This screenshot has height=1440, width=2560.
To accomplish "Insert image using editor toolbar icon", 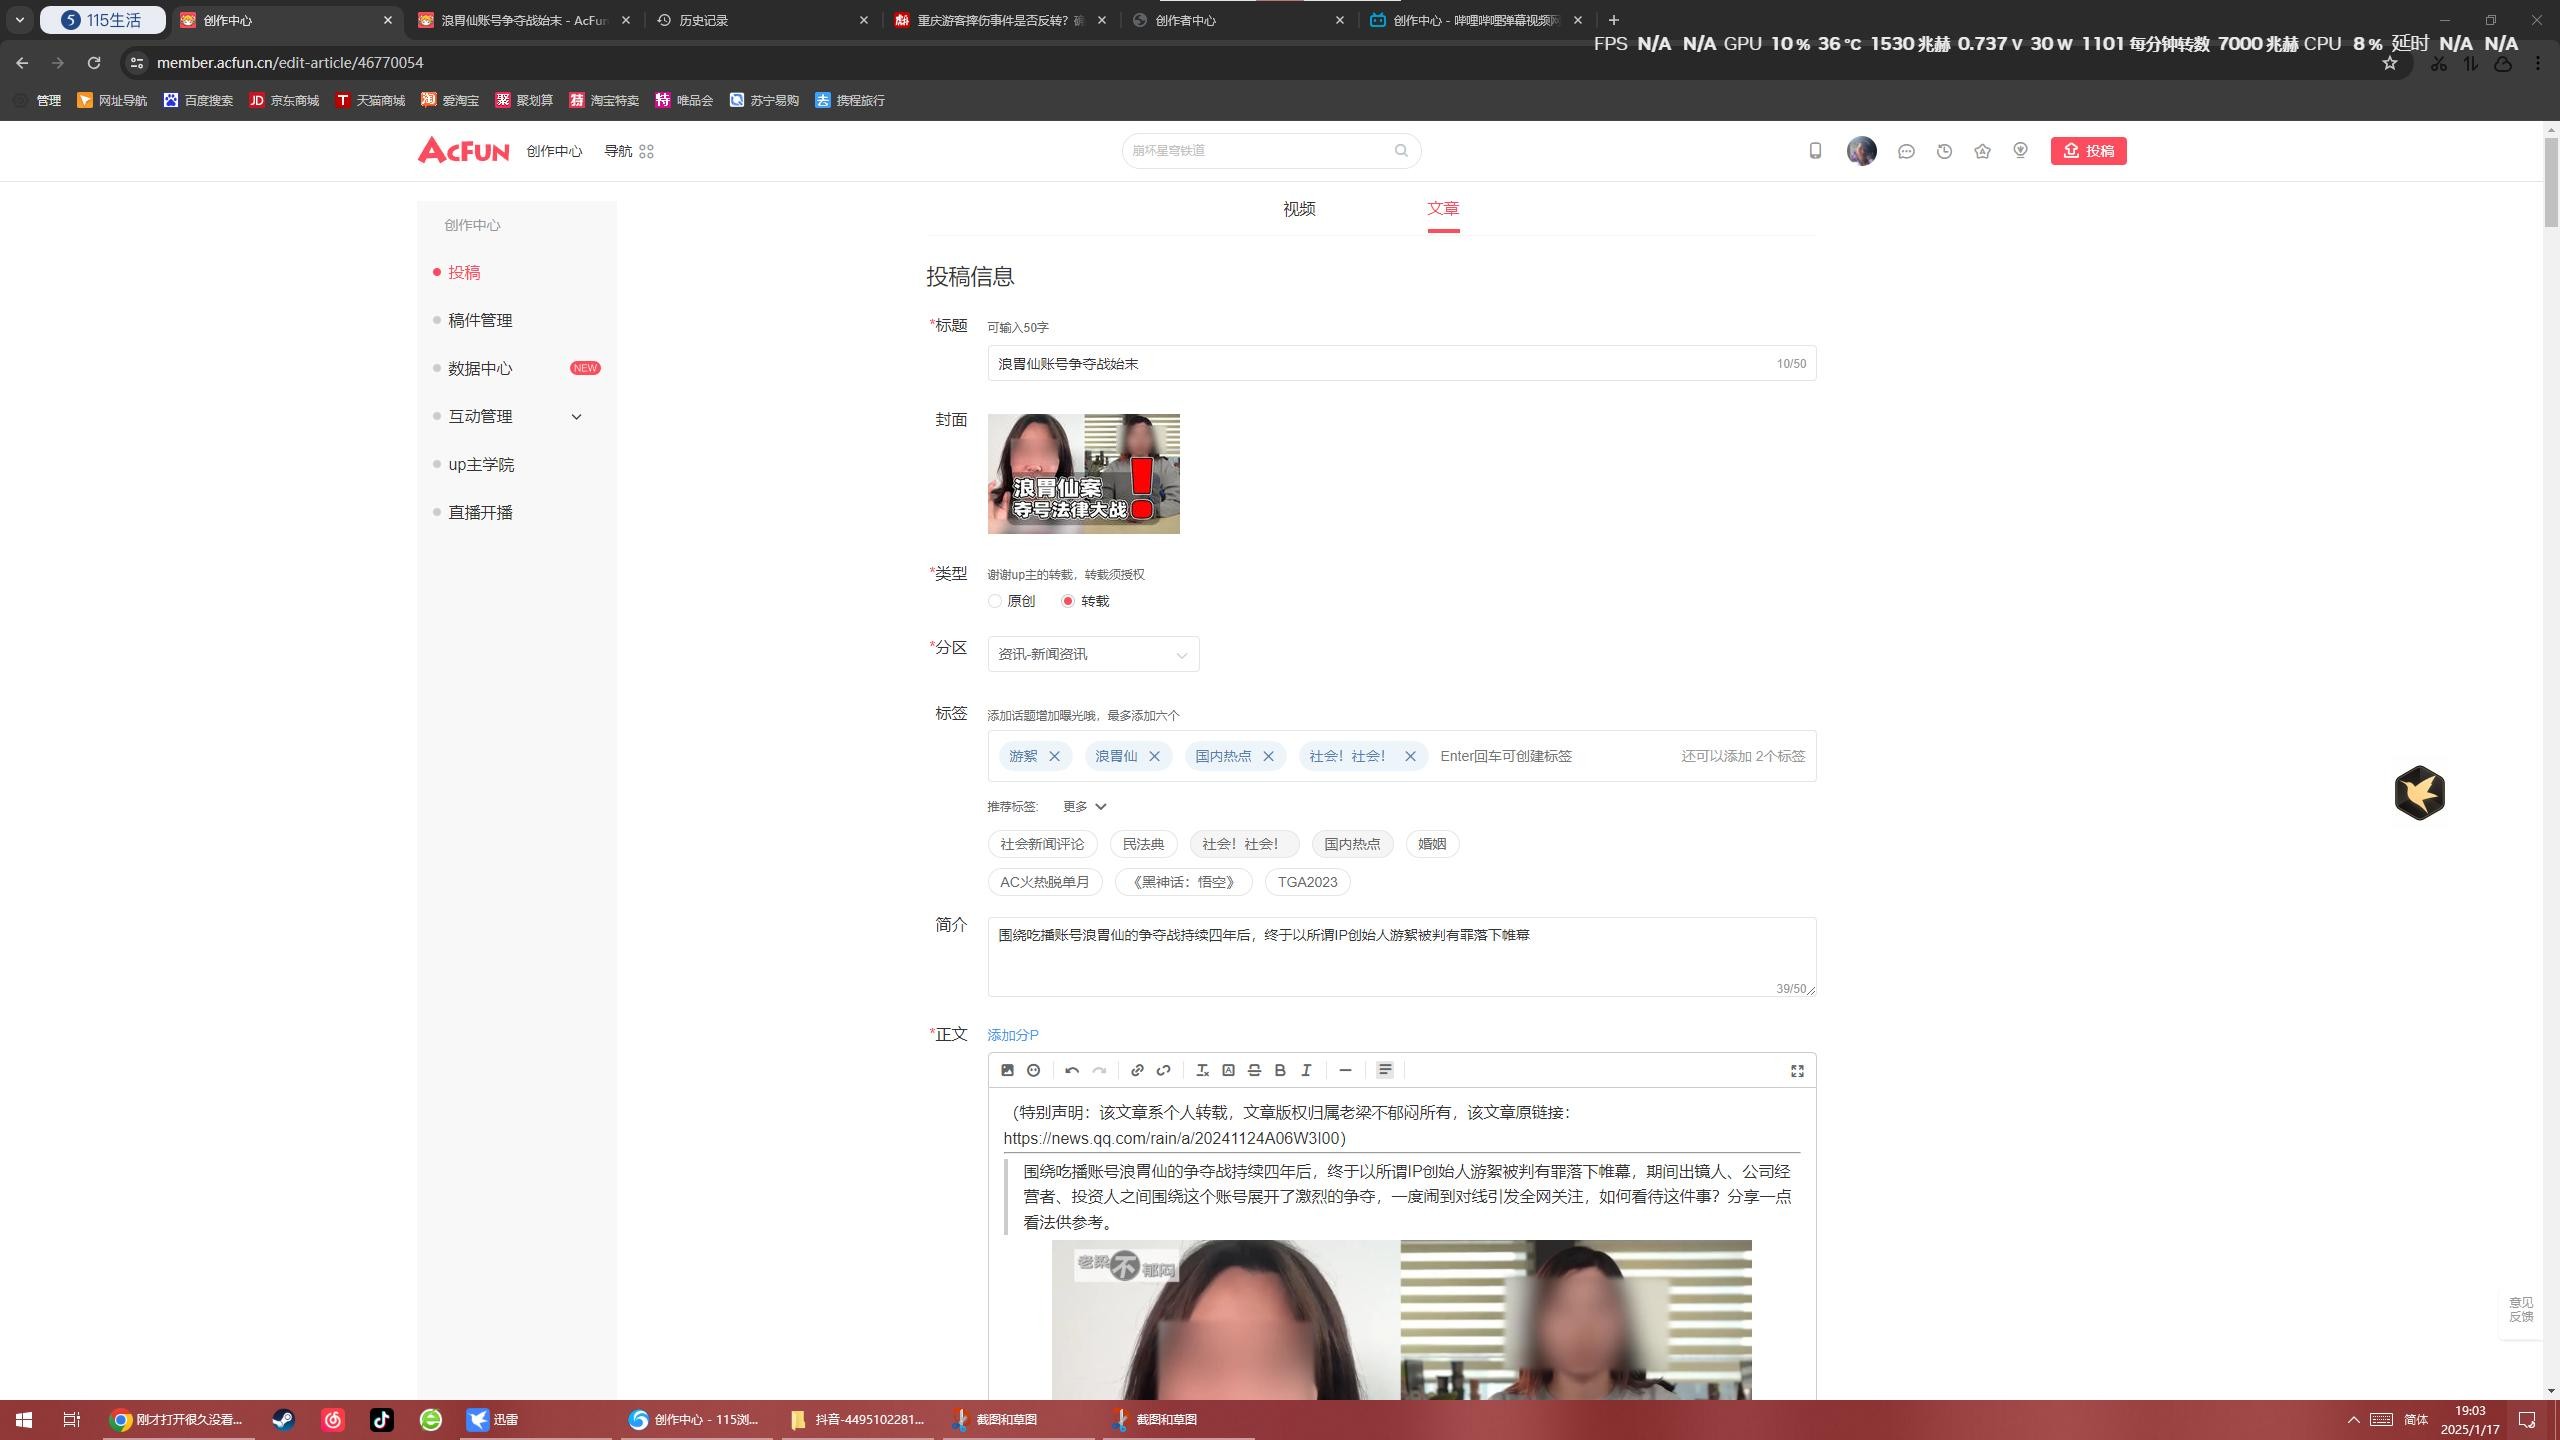I will (1007, 1070).
